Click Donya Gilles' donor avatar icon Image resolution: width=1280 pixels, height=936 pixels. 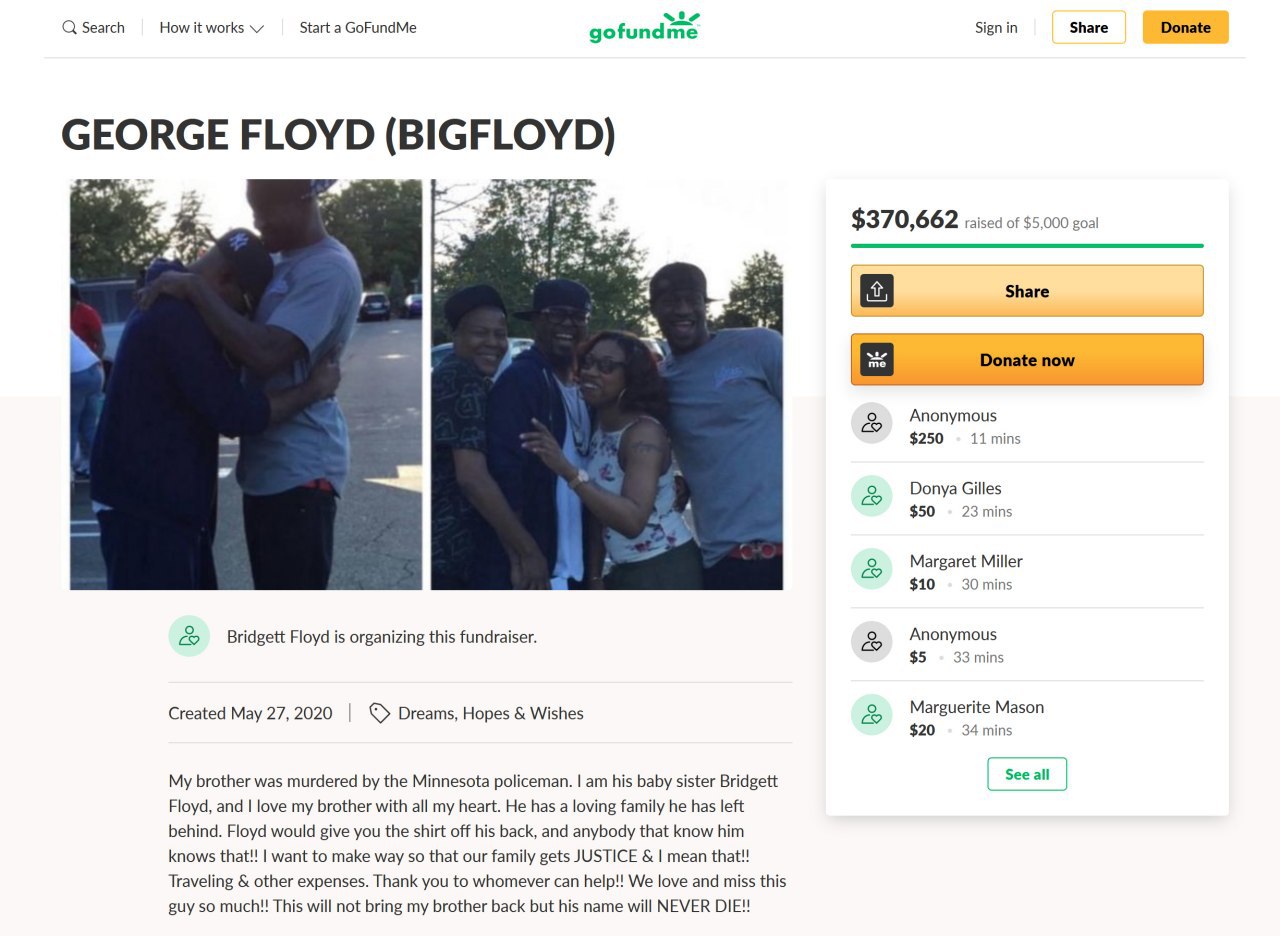click(x=871, y=496)
